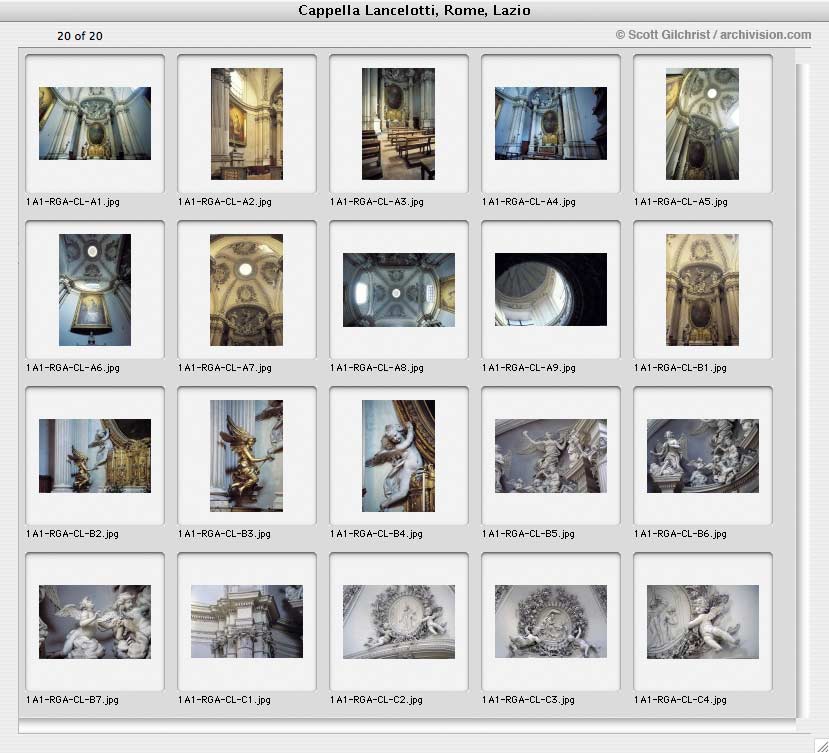
Task: Select file name label 1A1-RGA-CL-A3.jpg
Action: point(376,202)
